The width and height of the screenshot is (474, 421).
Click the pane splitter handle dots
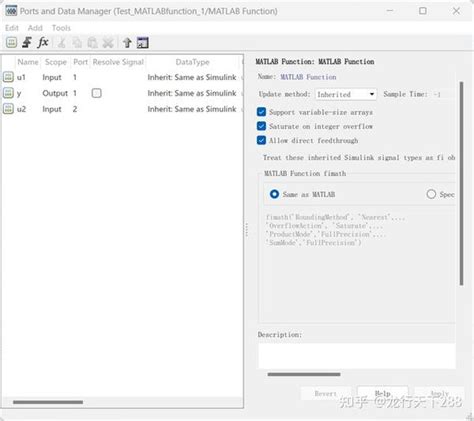246,229
